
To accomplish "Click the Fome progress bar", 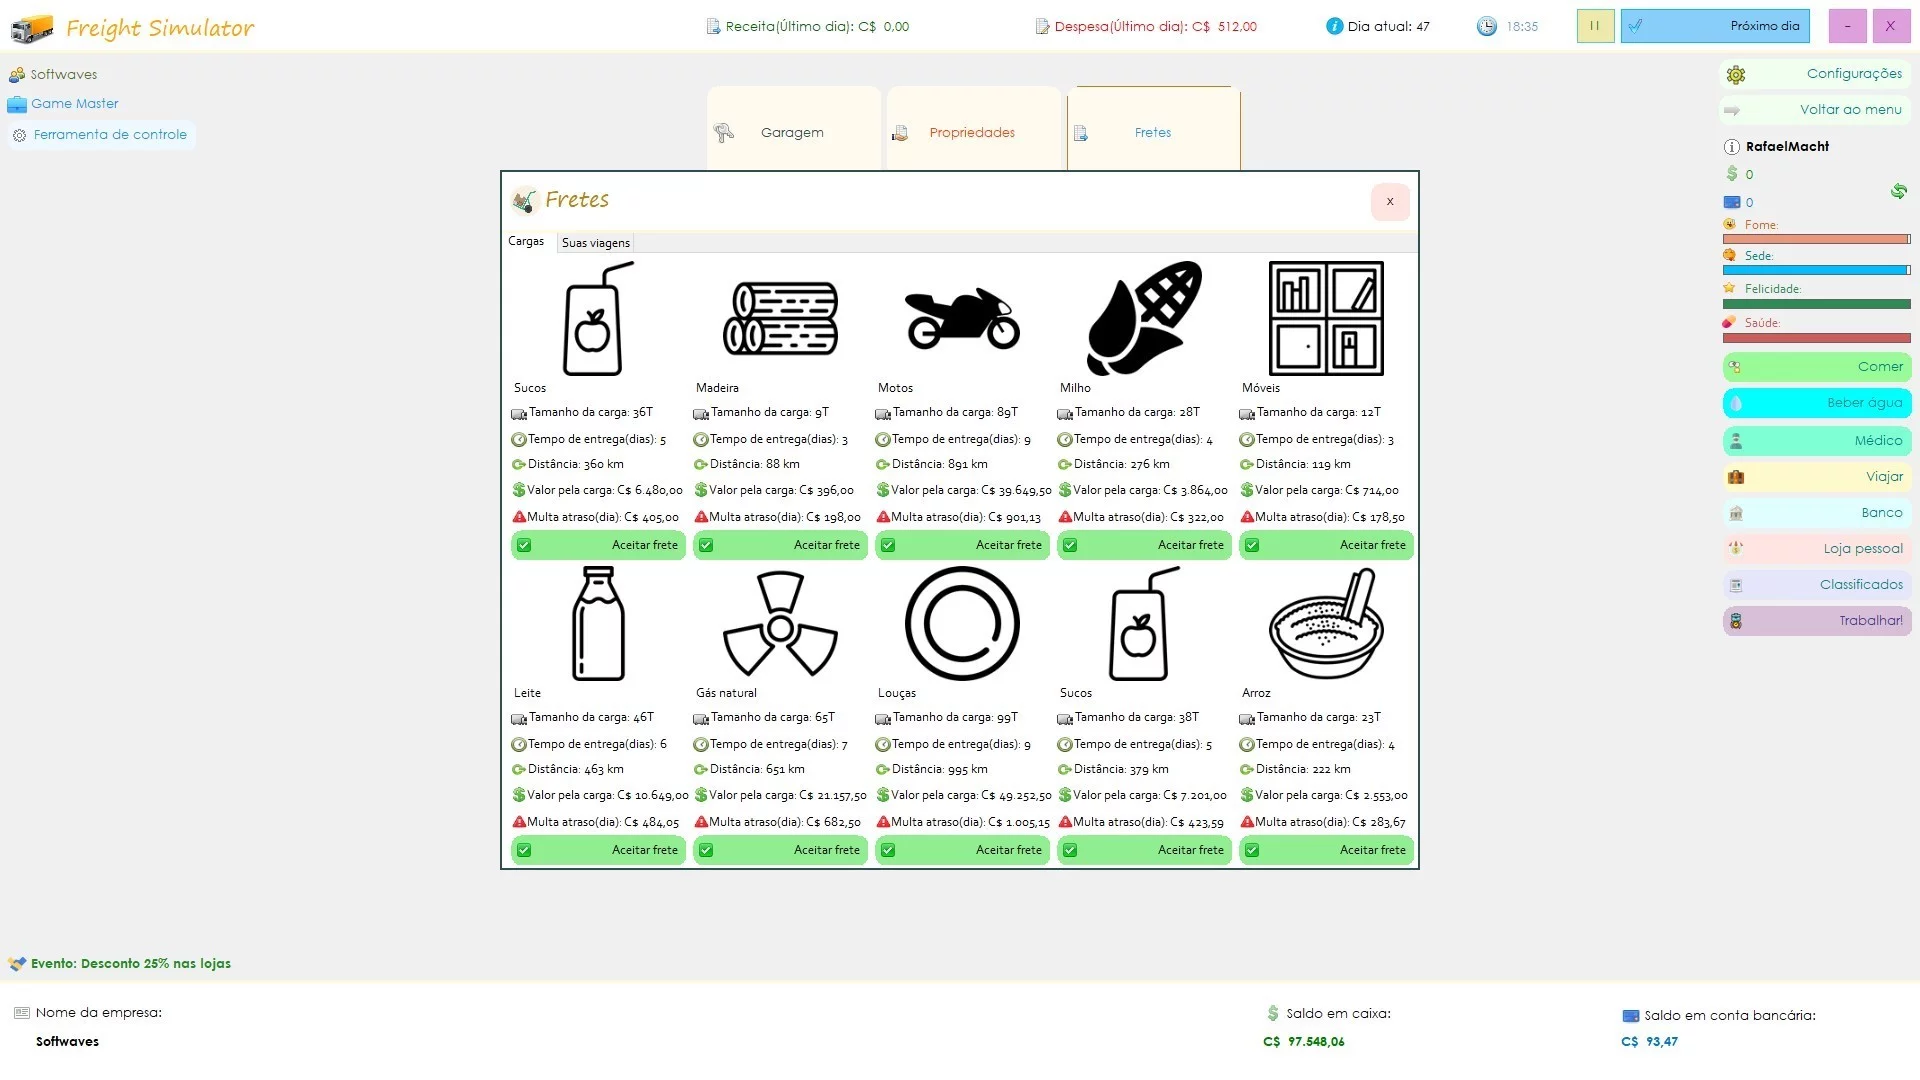I will pos(1816,240).
